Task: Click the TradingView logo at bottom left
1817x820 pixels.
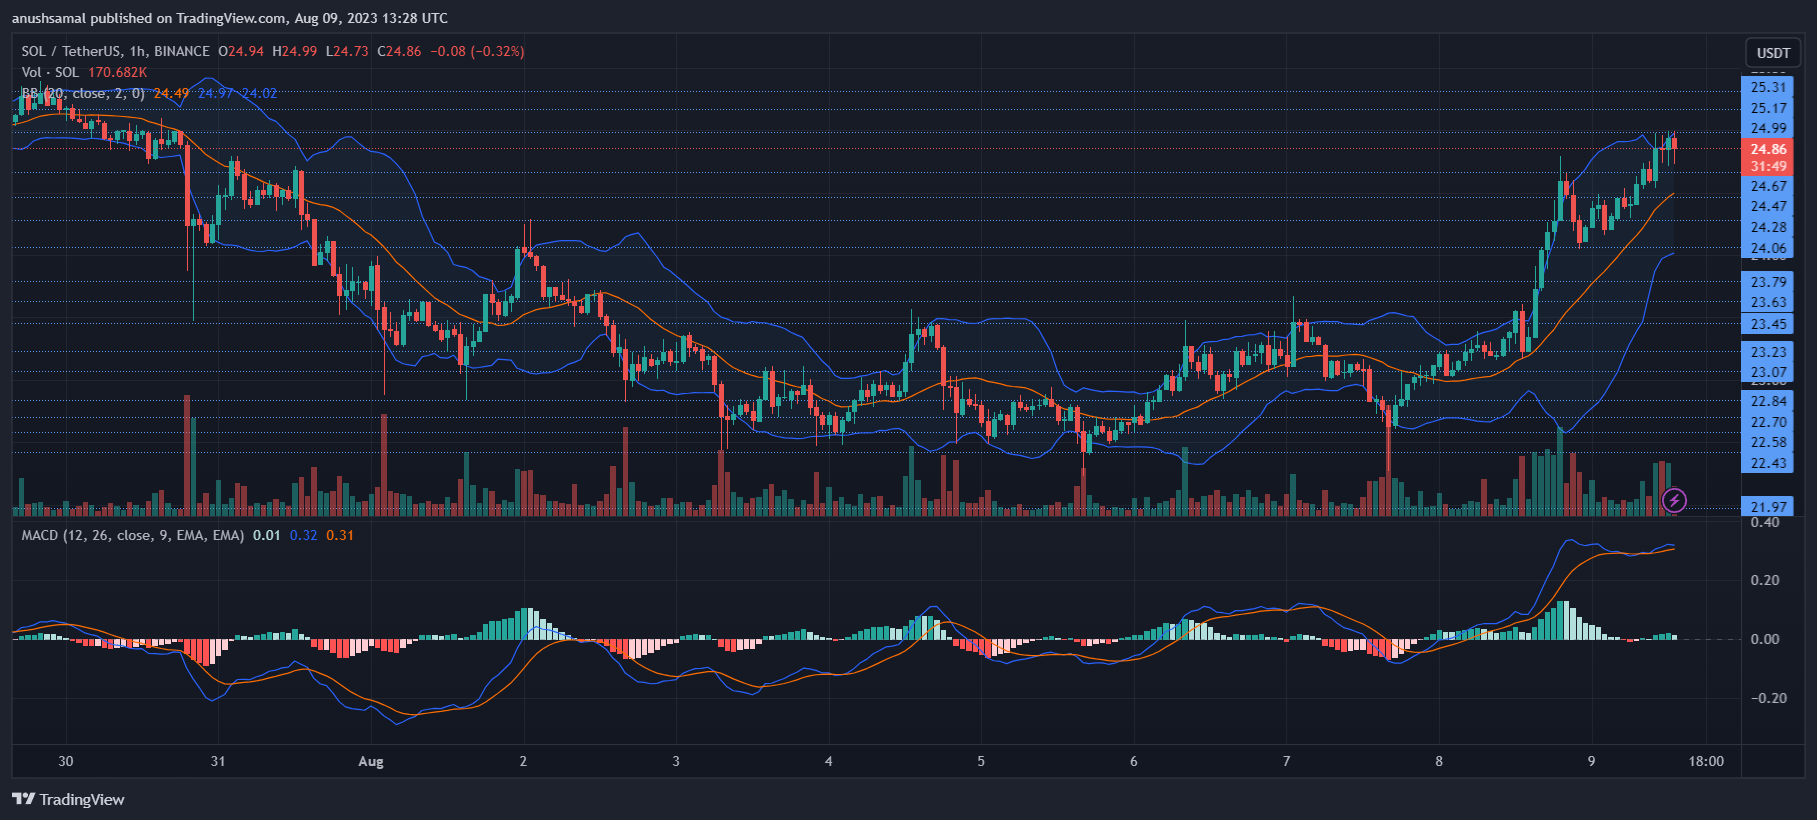Action: pos(68,799)
